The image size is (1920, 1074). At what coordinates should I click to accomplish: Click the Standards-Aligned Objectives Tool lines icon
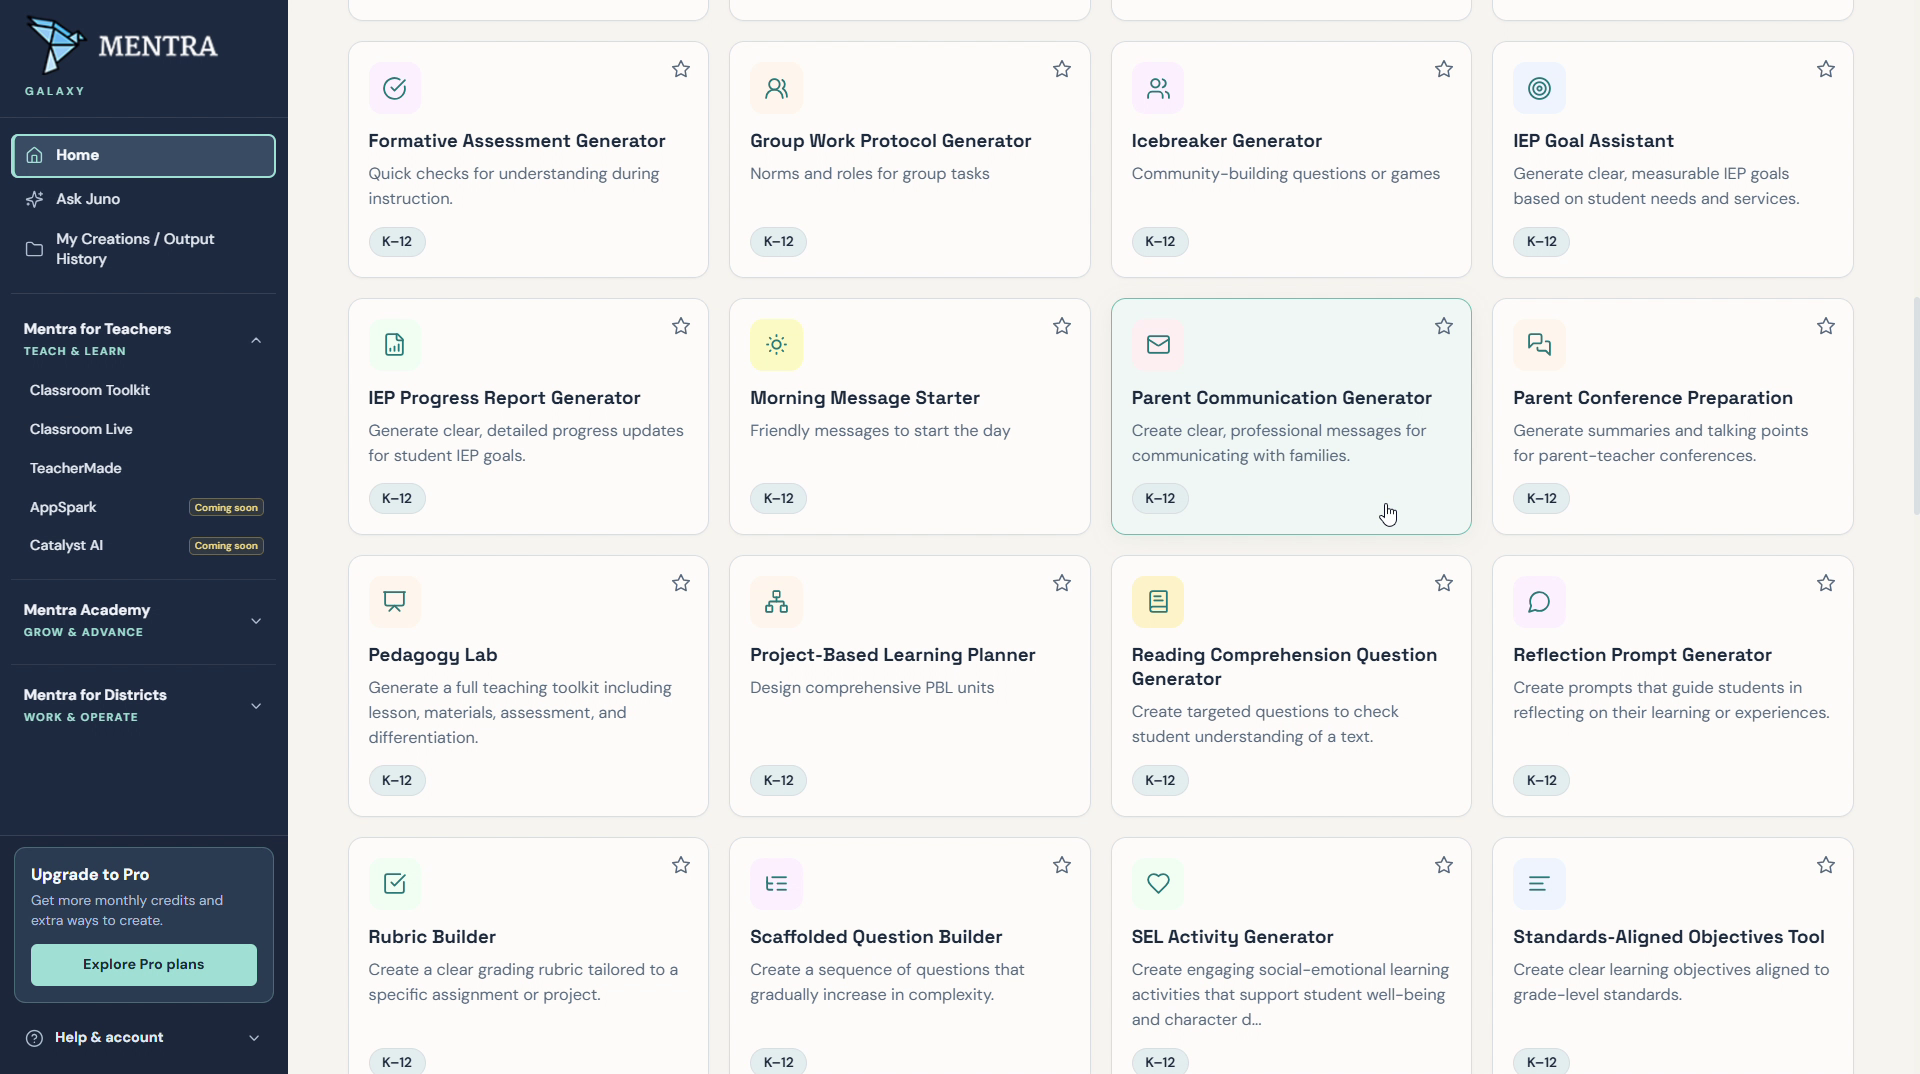coord(1539,884)
